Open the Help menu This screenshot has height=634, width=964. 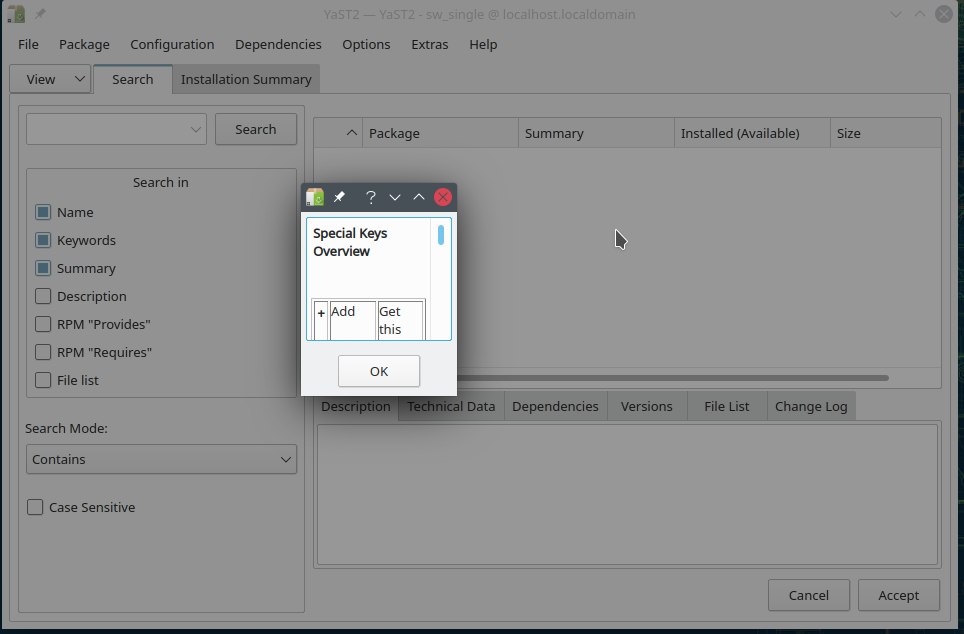click(x=483, y=44)
